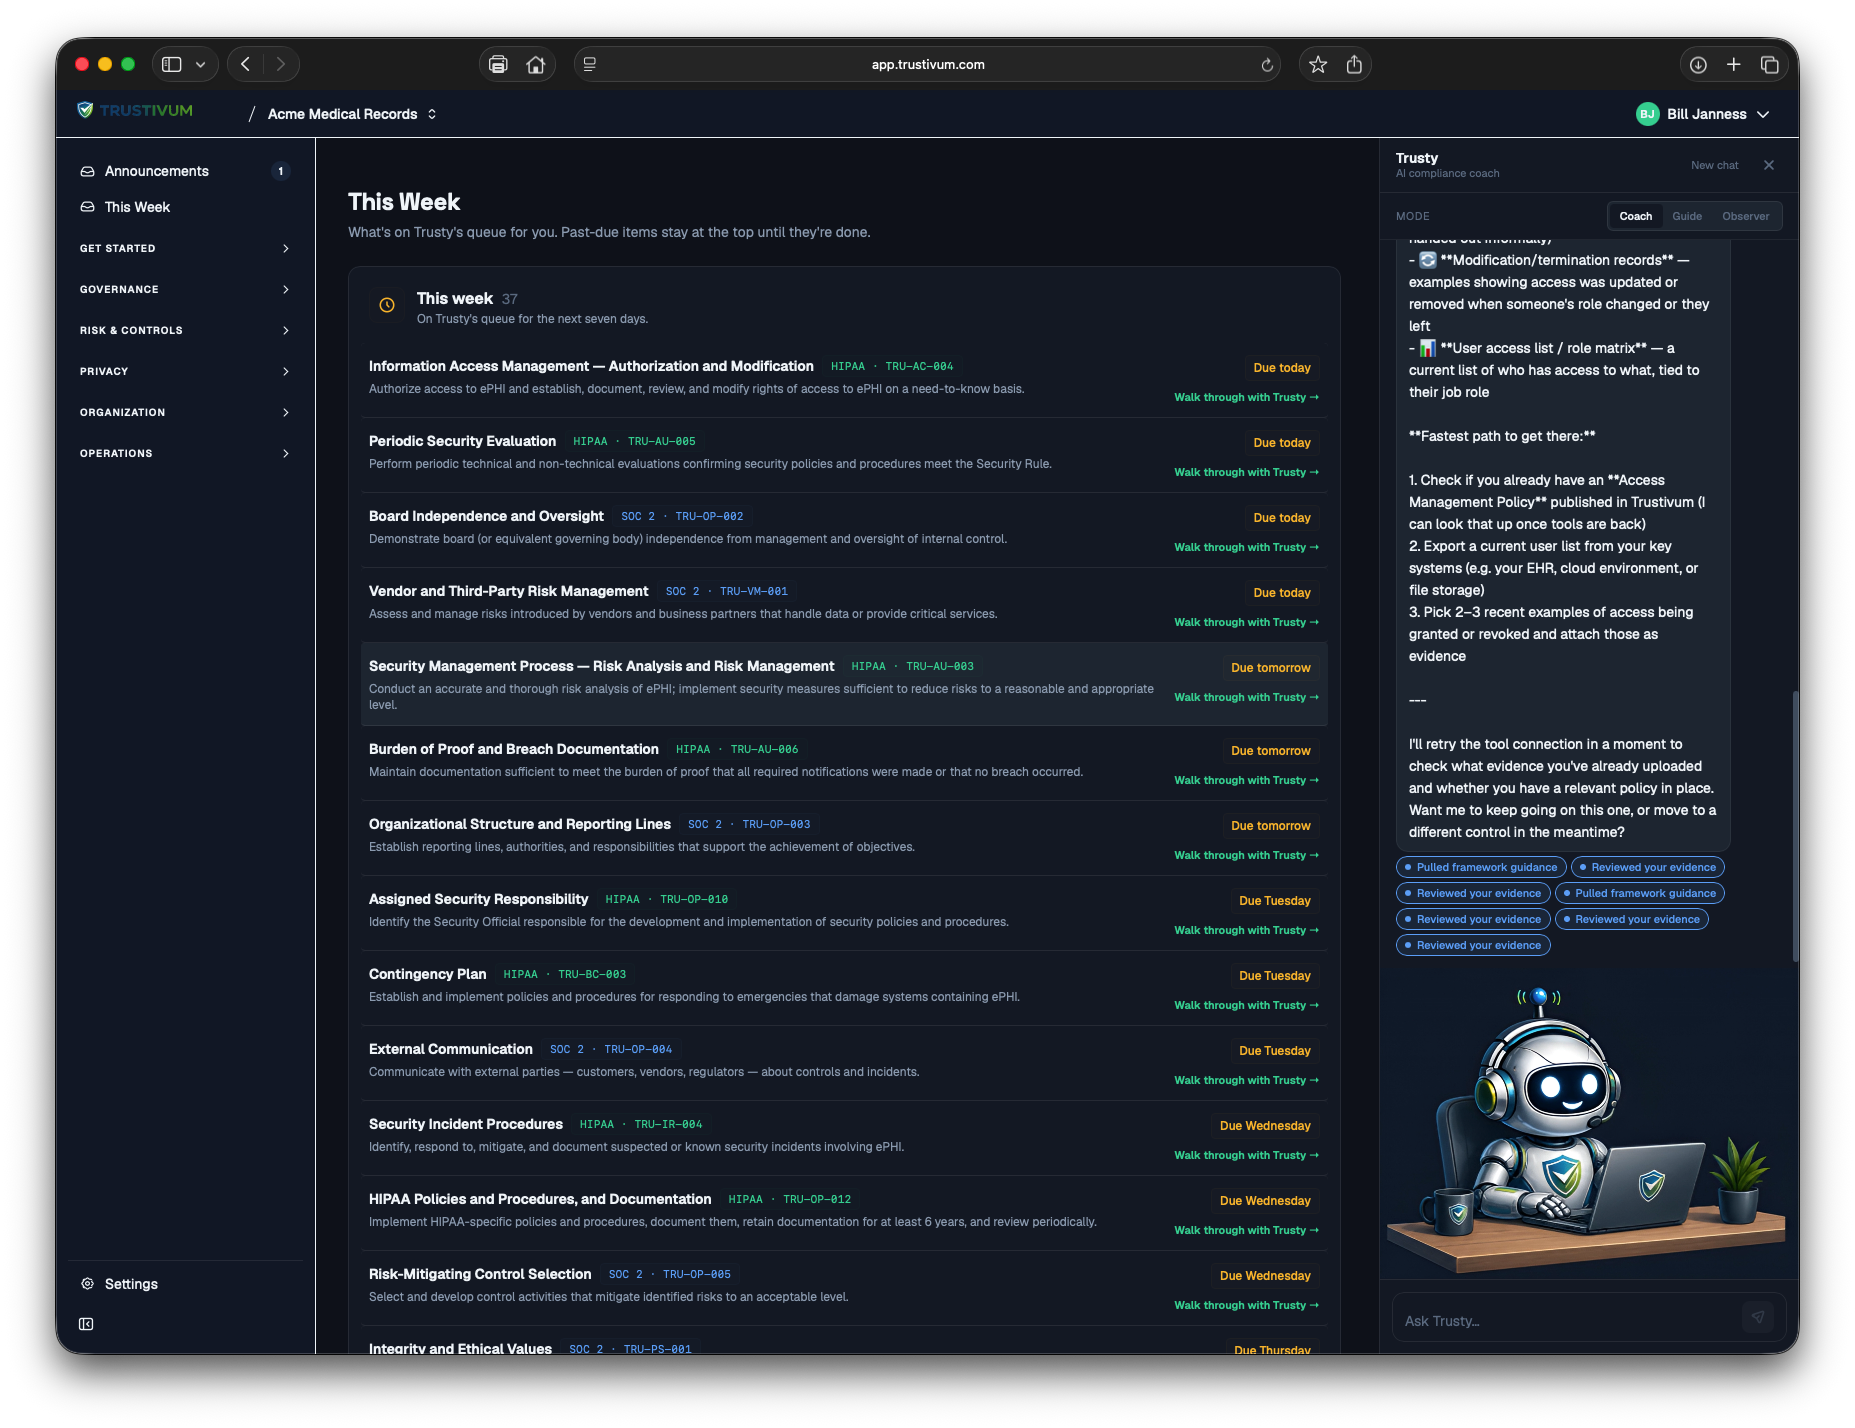Click the Trustivum shield logo
1855x1428 pixels.
point(86,110)
